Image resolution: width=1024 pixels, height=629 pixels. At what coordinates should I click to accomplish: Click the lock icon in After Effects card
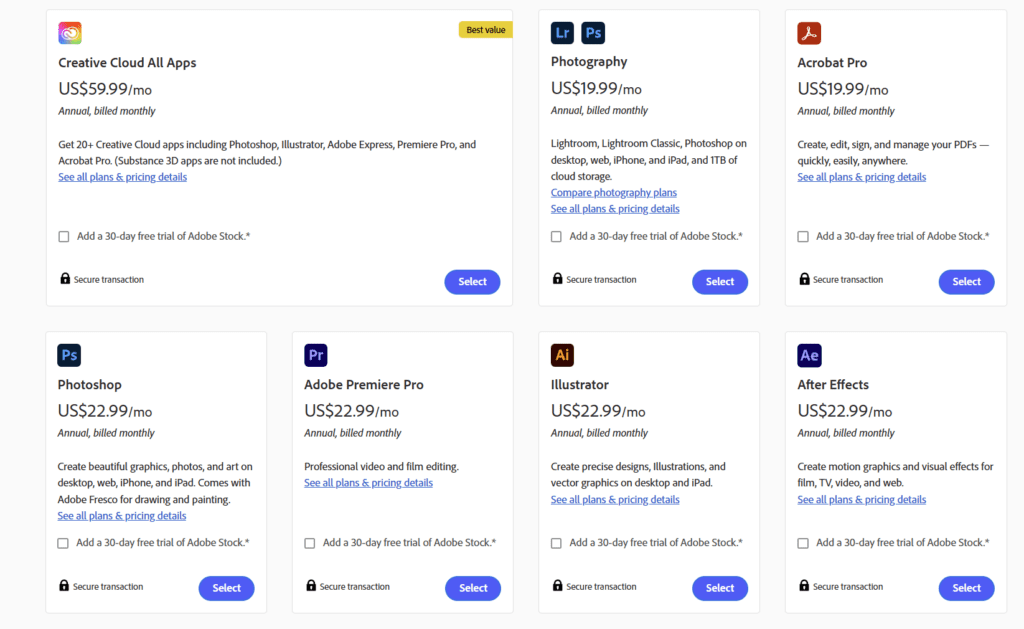(x=805, y=585)
